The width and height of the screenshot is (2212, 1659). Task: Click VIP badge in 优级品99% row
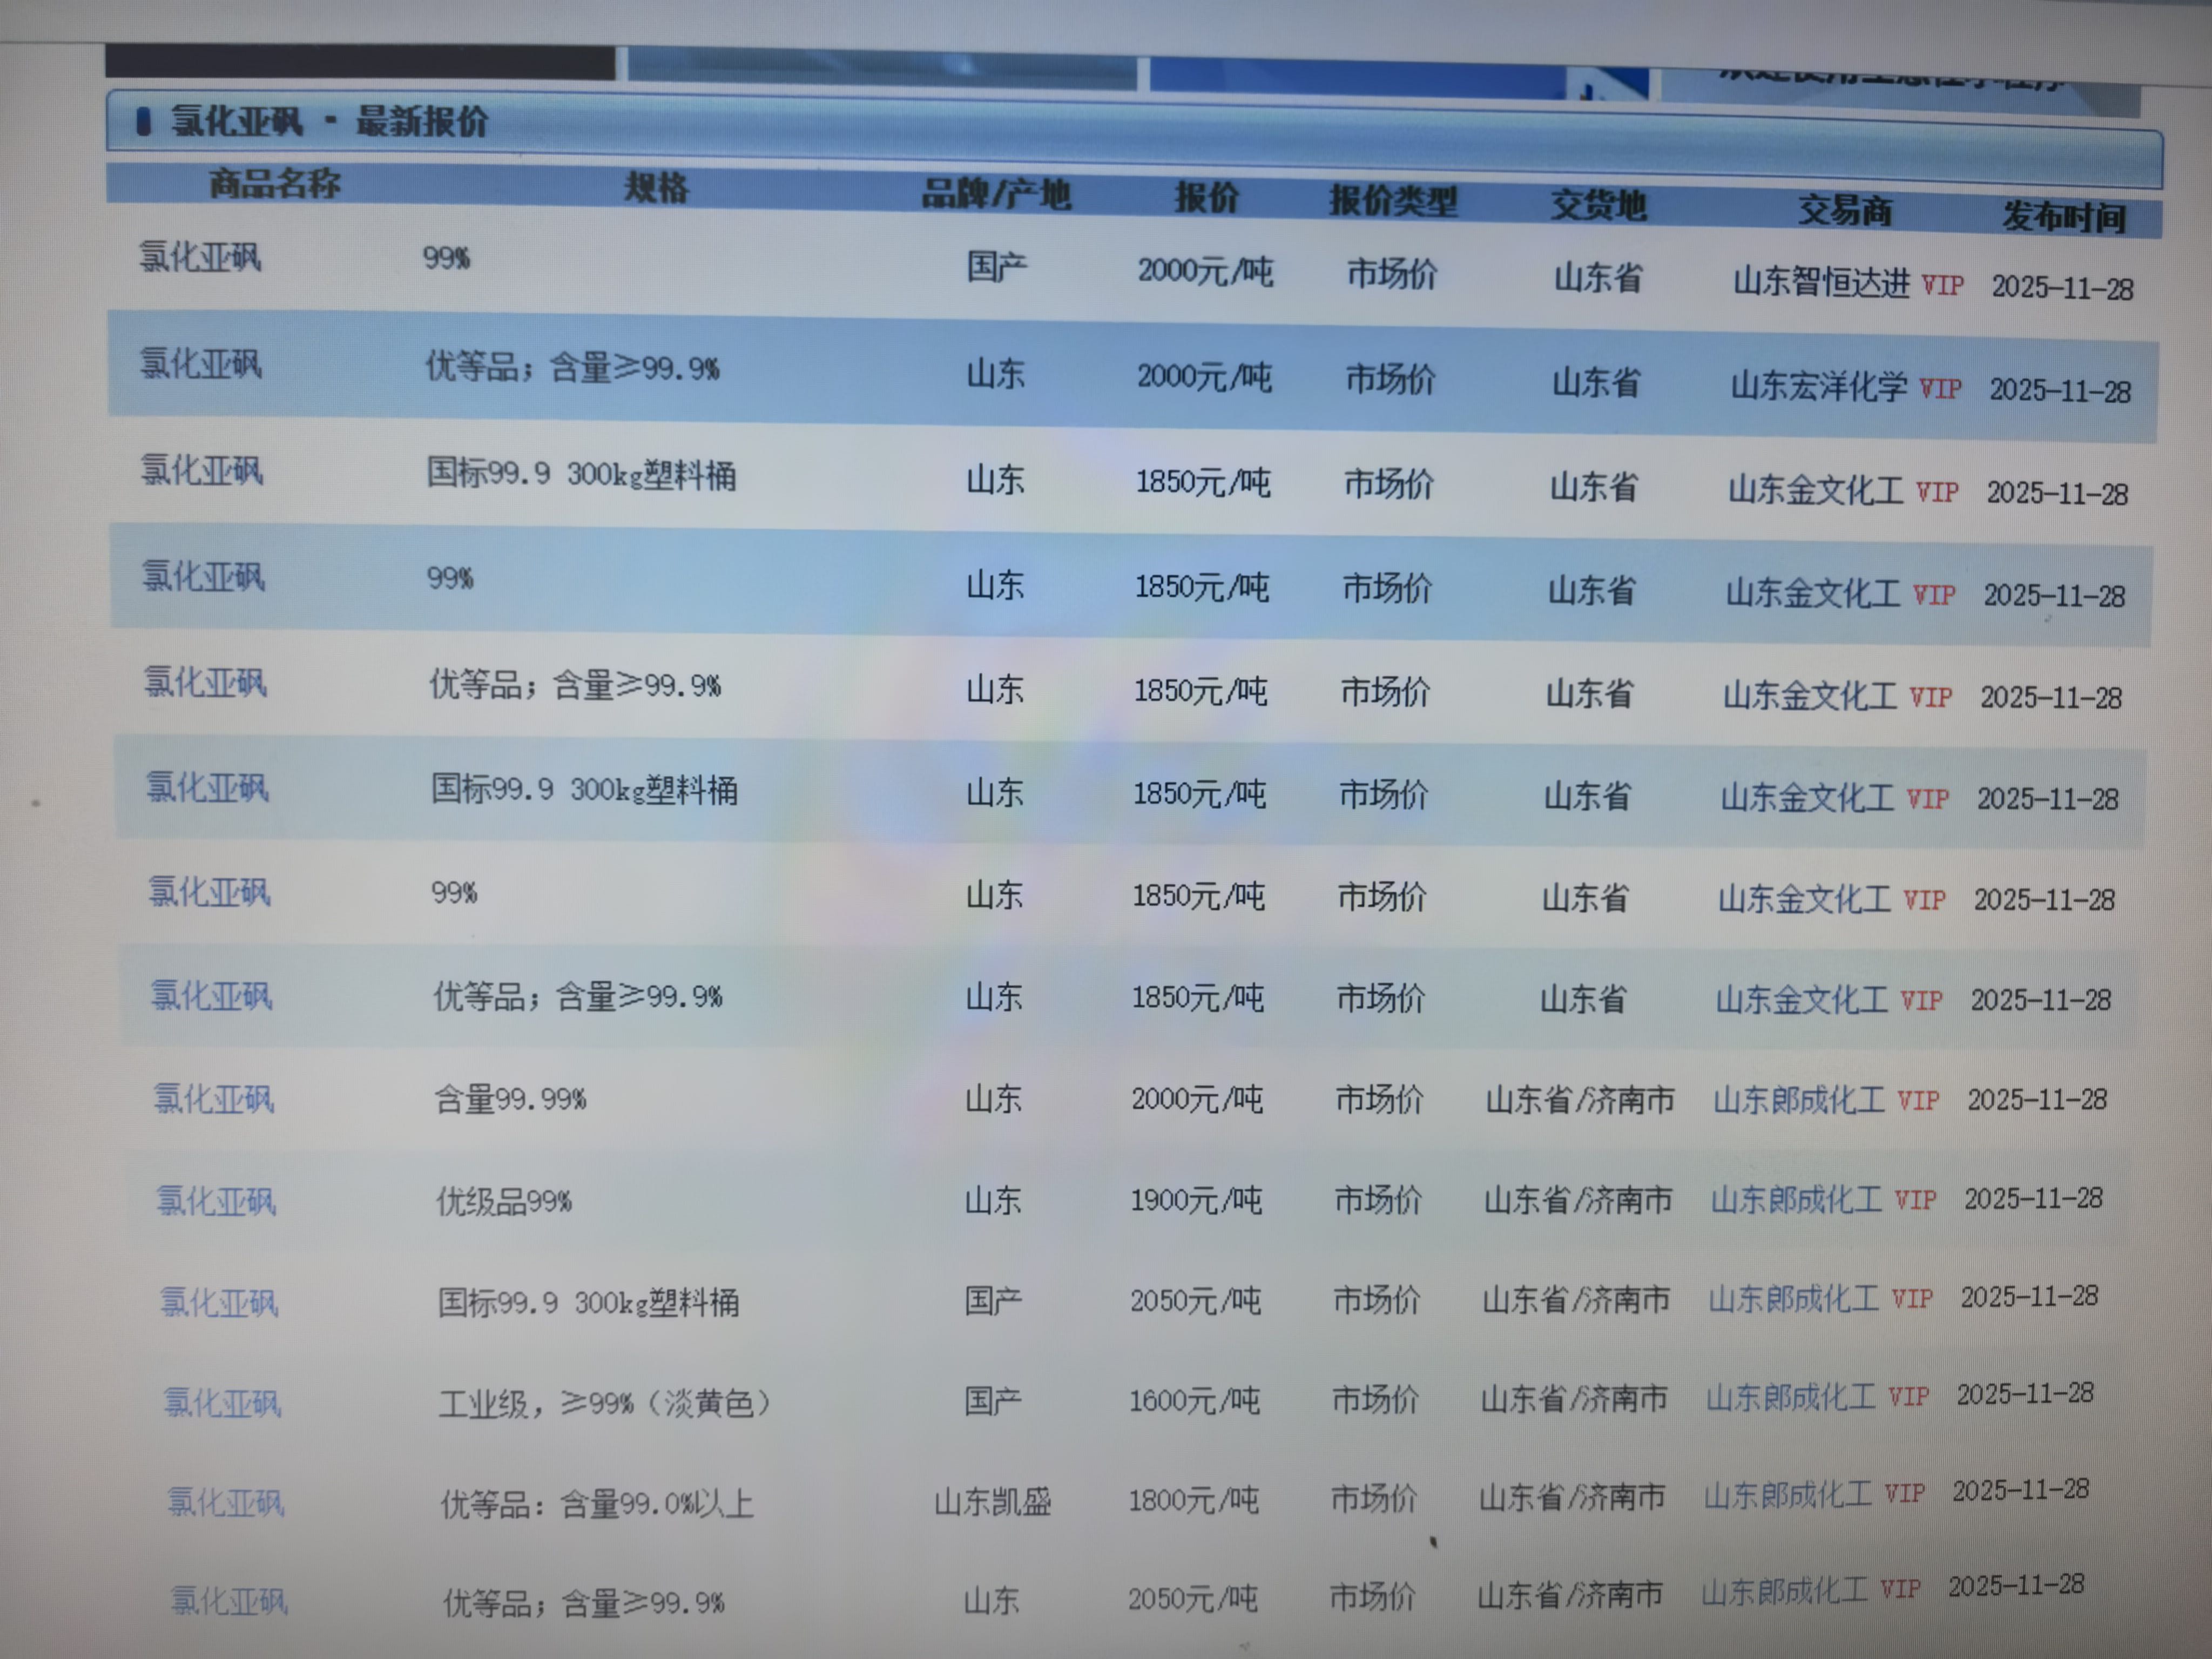[1915, 1199]
